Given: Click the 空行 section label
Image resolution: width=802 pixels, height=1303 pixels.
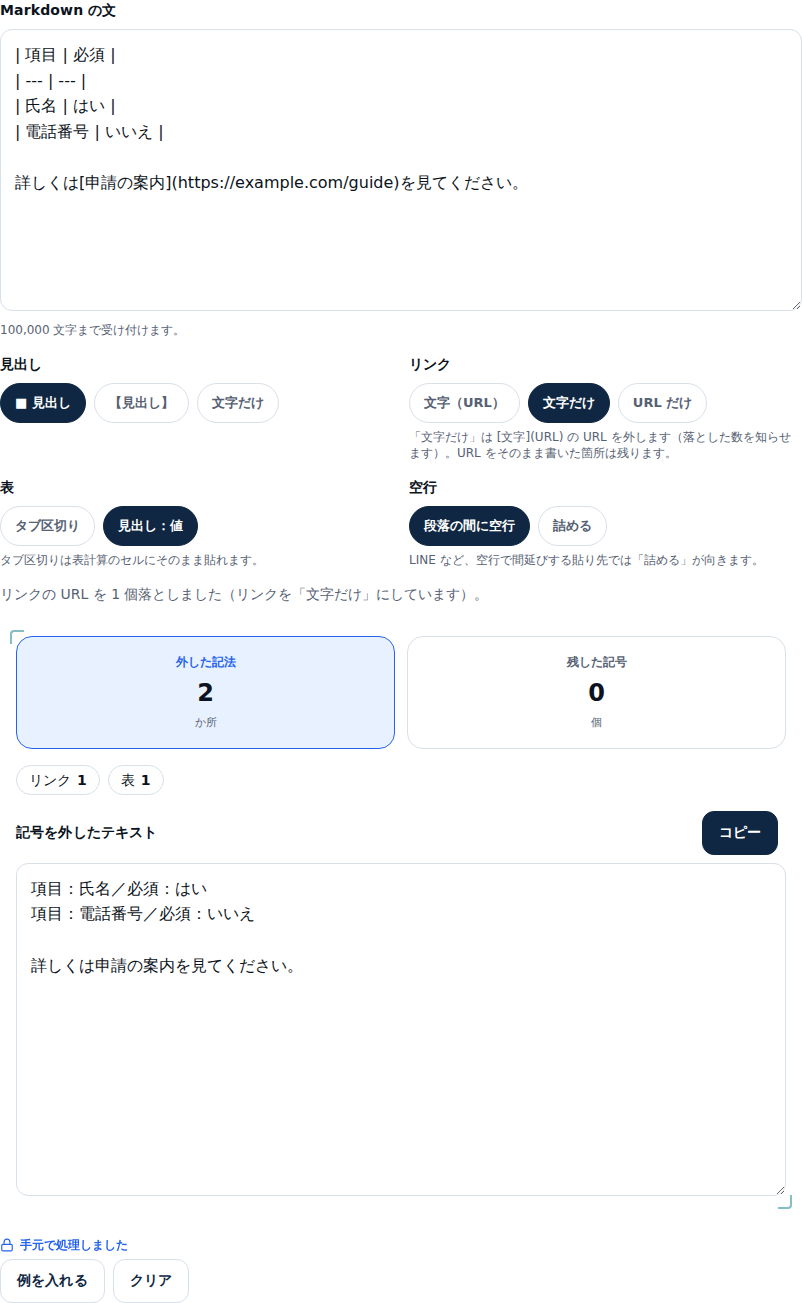Looking at the screenshot, I should click(x=423, y=488).
